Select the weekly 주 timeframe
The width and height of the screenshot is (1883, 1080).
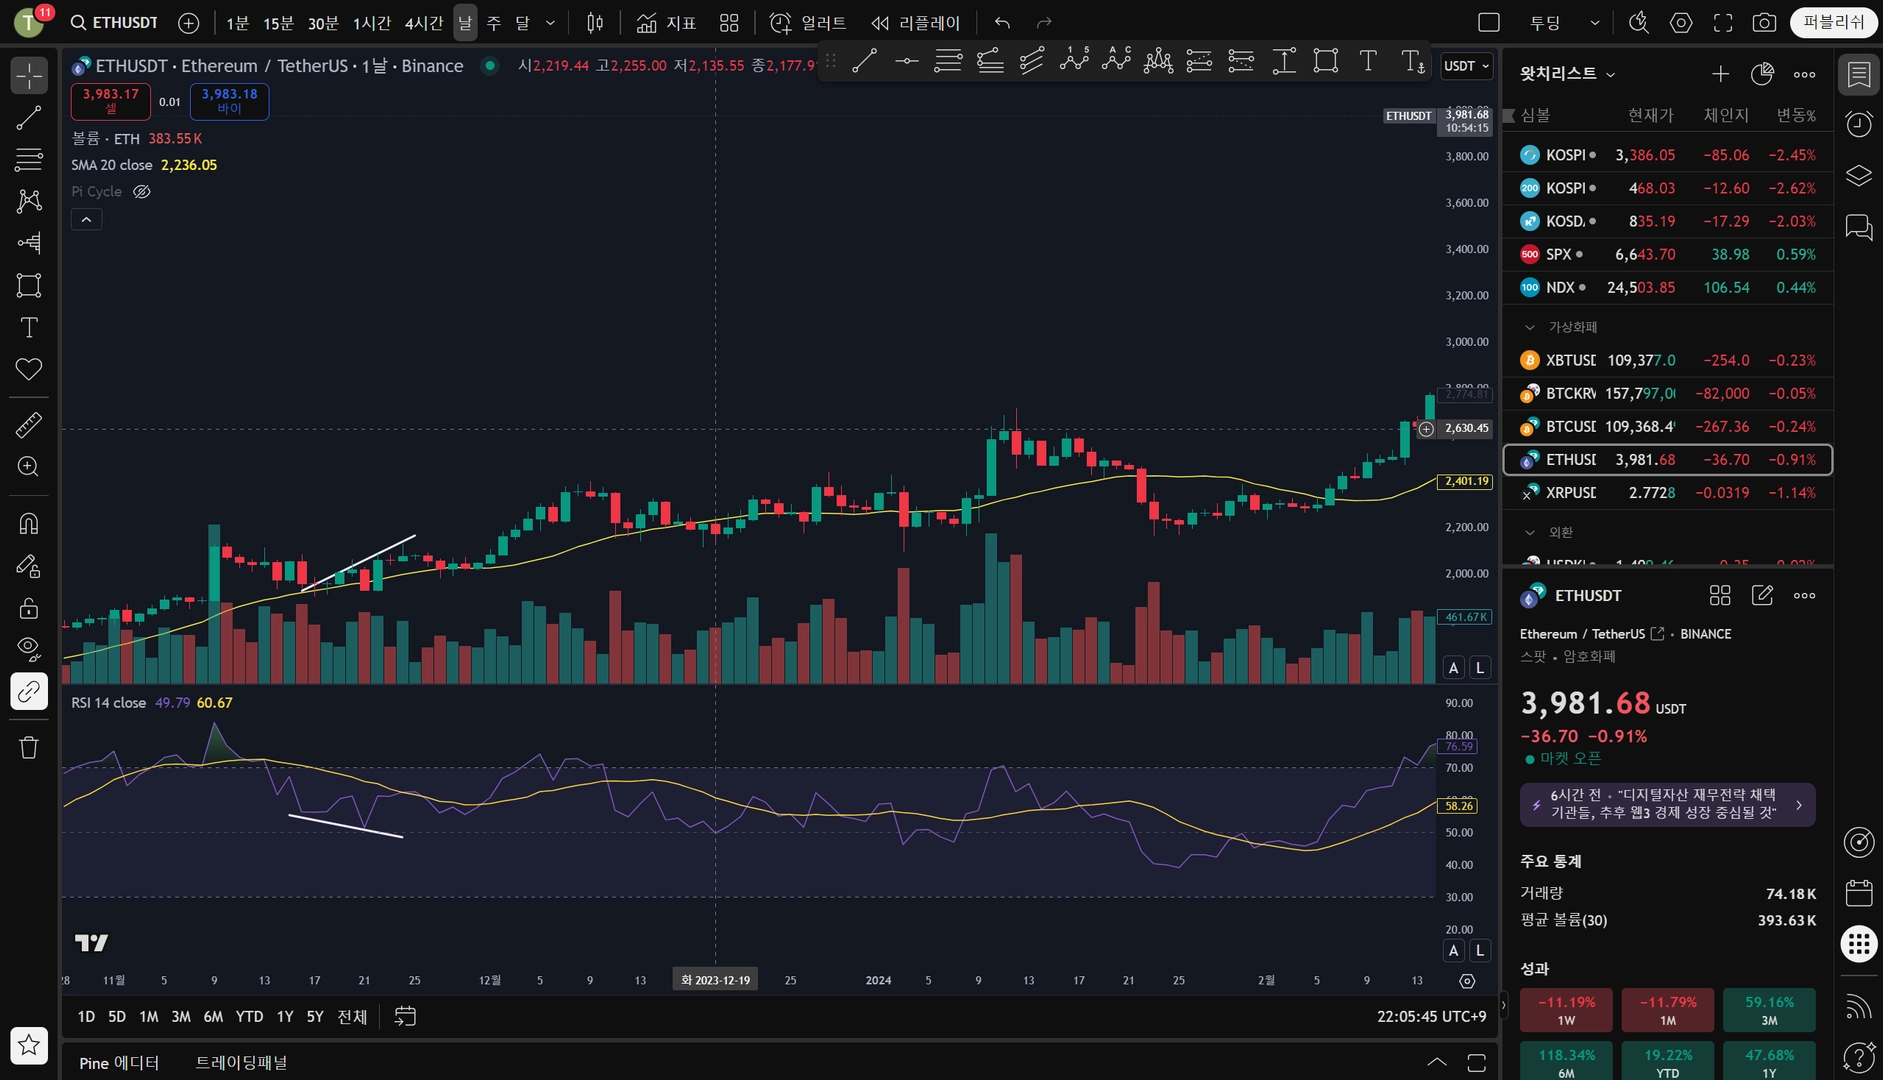click(x=494, y=22)
